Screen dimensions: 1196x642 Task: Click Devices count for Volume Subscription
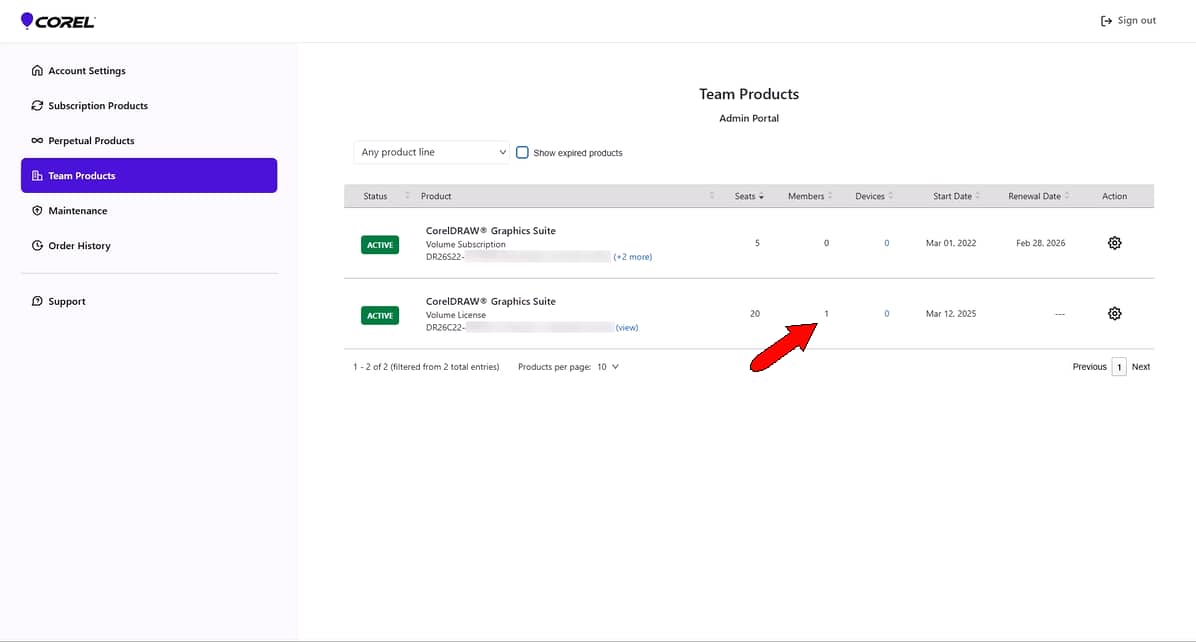pyautogui.click(x=886, y=243)
